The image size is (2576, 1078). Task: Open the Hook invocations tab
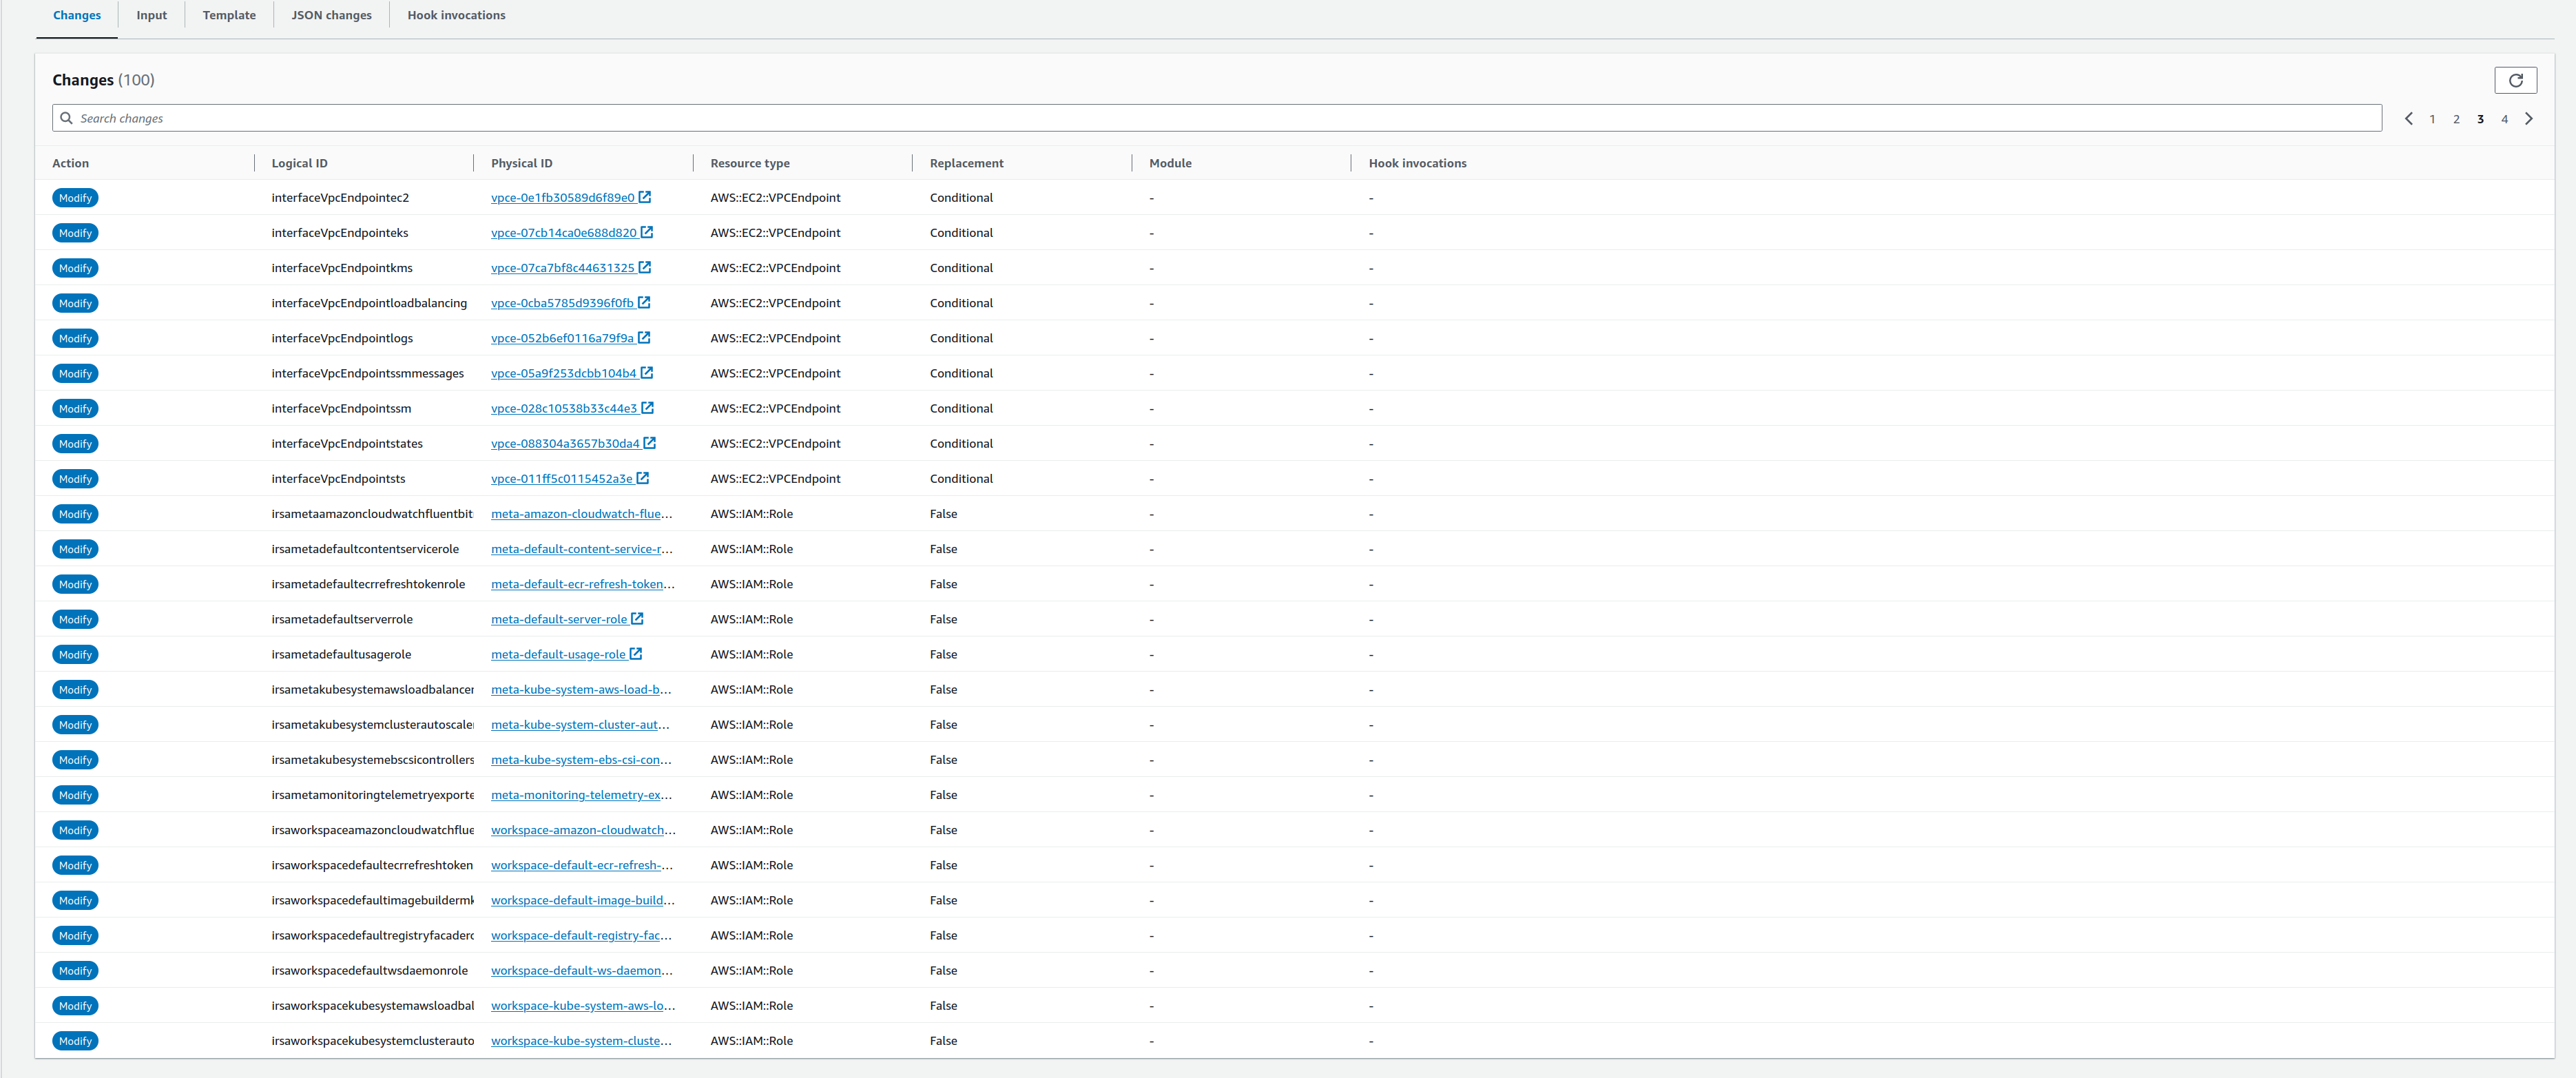click(457, 14)
